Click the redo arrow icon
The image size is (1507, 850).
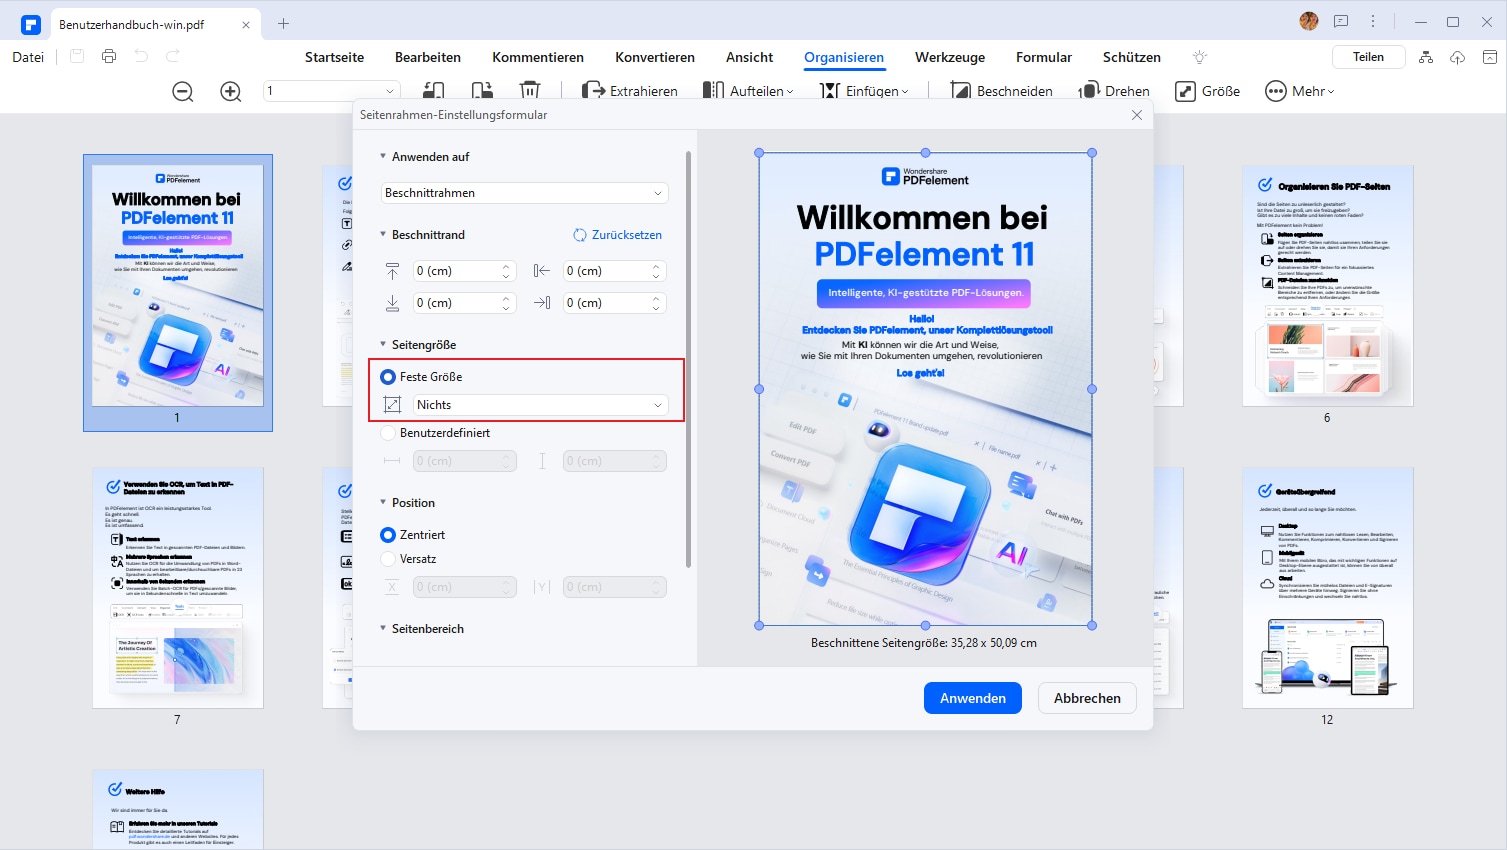coord(173,57)
